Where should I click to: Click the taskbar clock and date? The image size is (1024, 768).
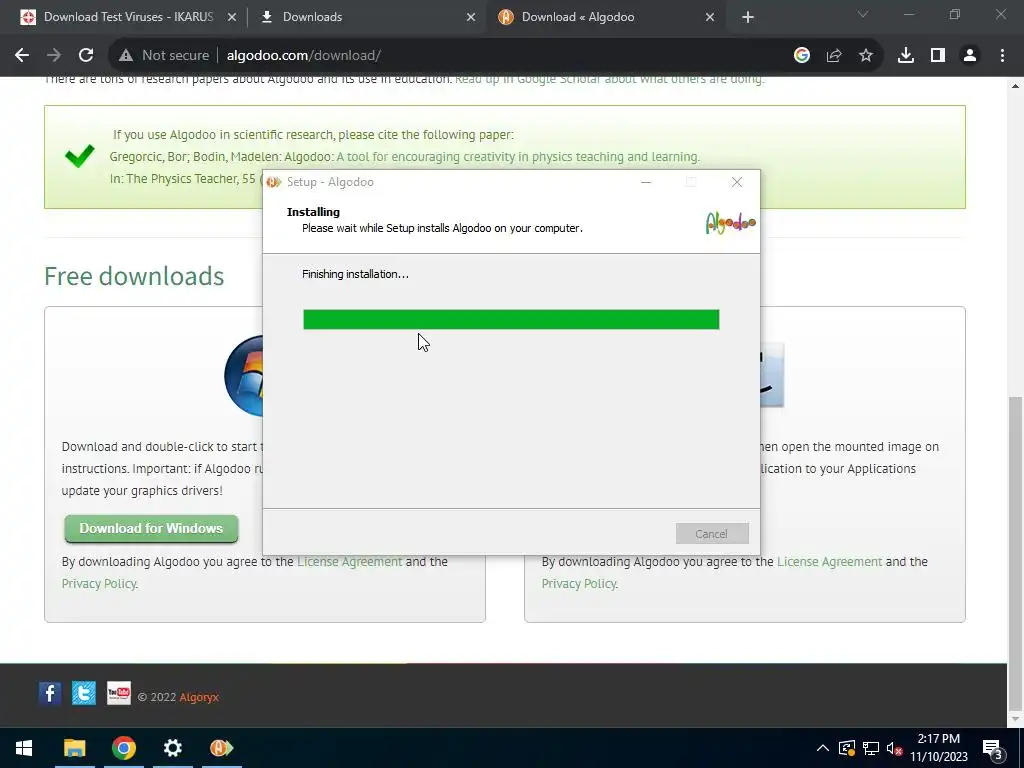point(938,748)
